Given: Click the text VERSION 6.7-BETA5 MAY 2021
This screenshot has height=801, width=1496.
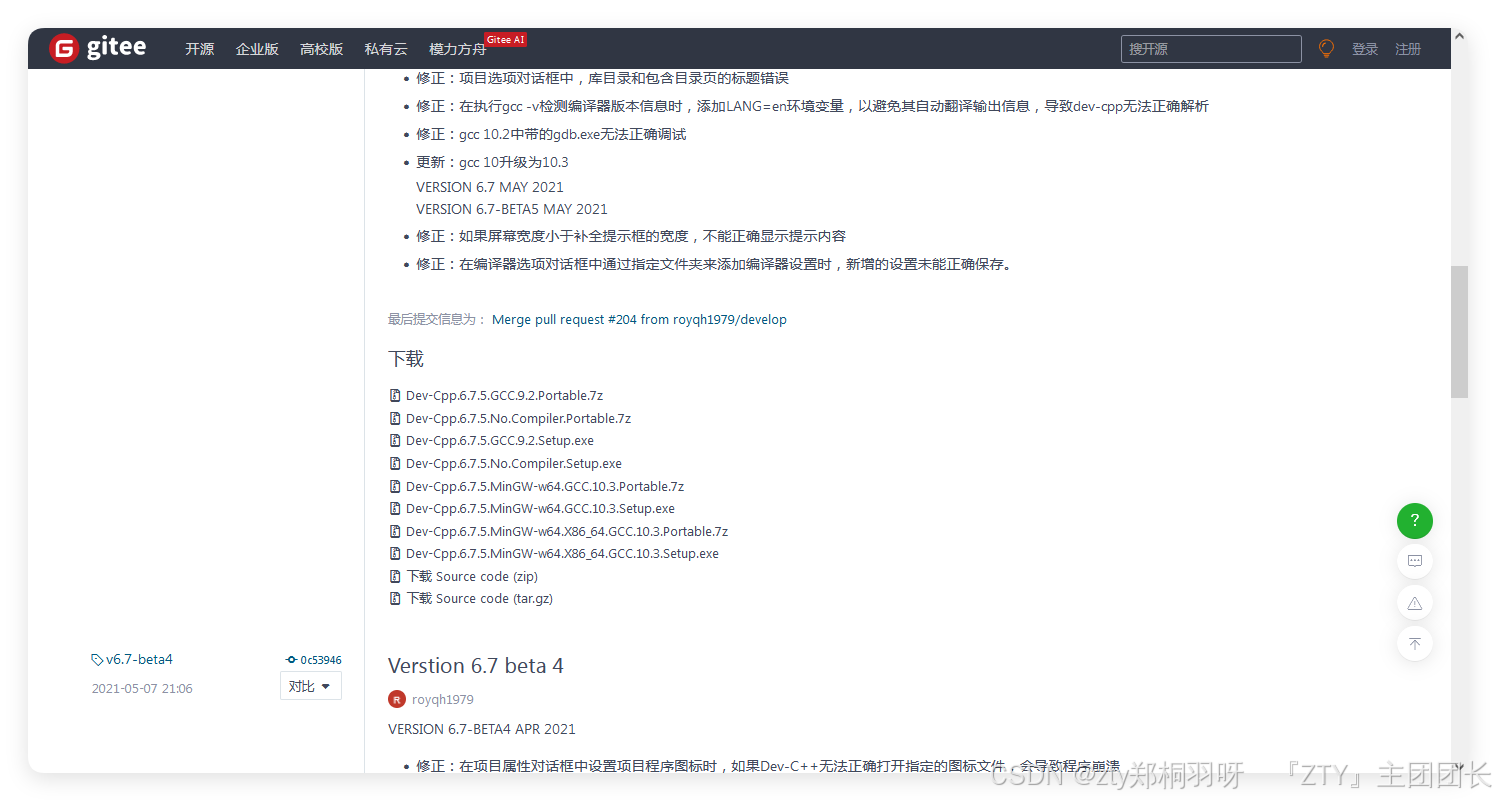Looking at the screenshot, I should click(x=512, y=209).
